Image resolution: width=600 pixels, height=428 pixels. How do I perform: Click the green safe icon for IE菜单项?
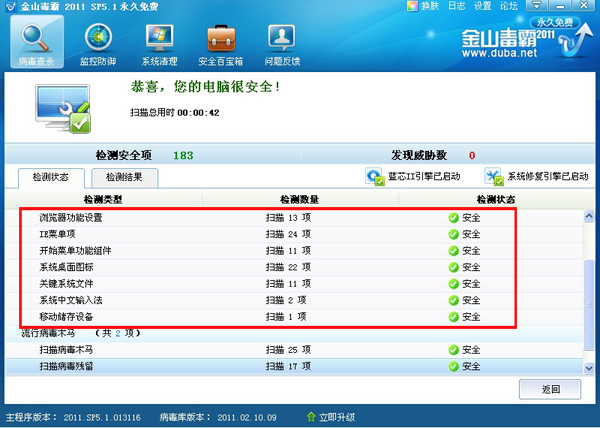(x=454, y=234)
